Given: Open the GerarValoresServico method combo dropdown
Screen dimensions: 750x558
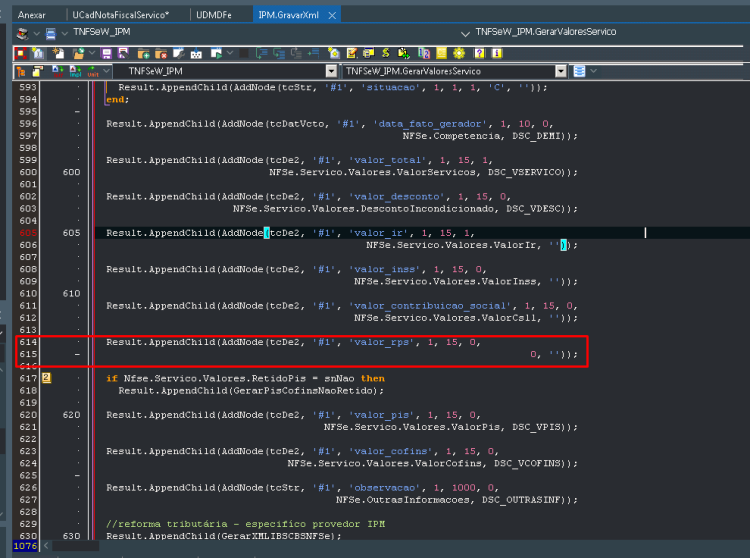Looking at the screenshot, I should click(561, 71).
